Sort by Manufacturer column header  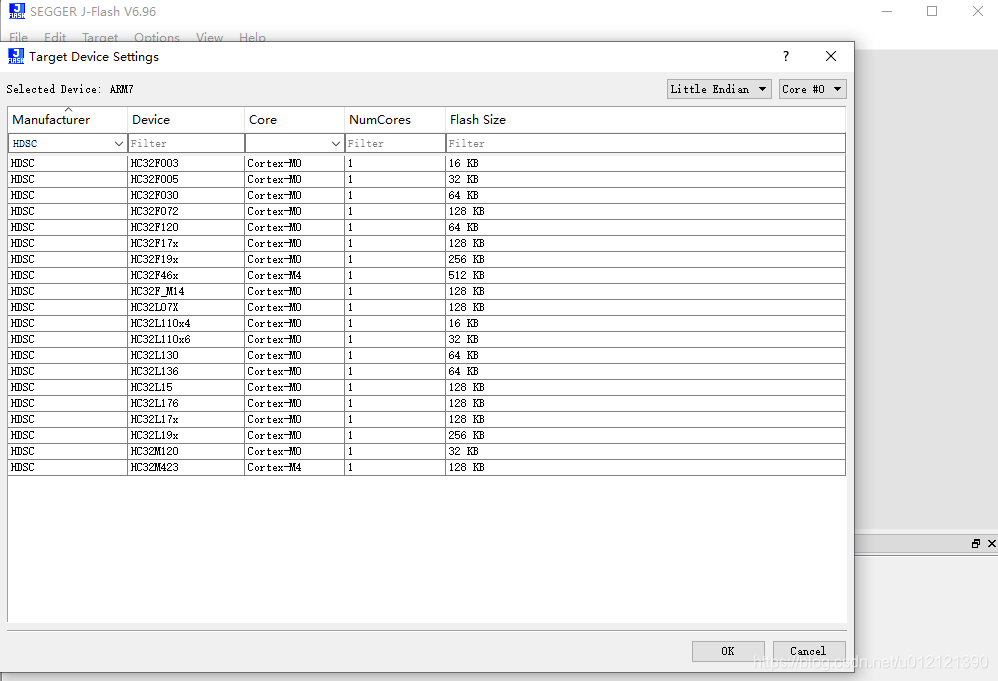tap(67, 120)
